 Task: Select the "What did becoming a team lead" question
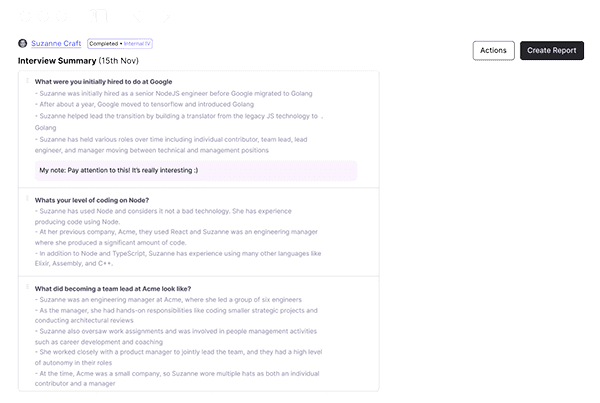point(114,289)
